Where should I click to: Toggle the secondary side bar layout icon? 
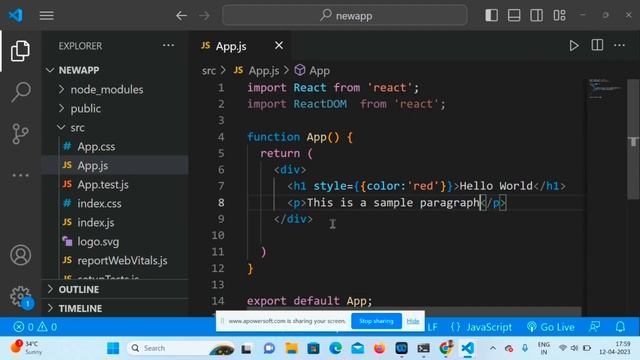[x=536, y=16]
